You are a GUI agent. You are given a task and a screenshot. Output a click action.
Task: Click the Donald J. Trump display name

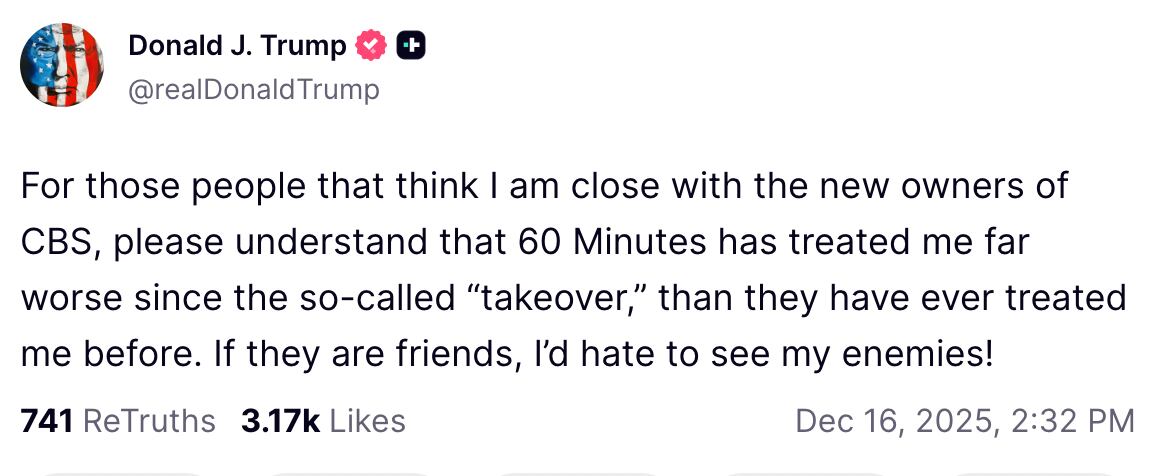coord(237,46)
